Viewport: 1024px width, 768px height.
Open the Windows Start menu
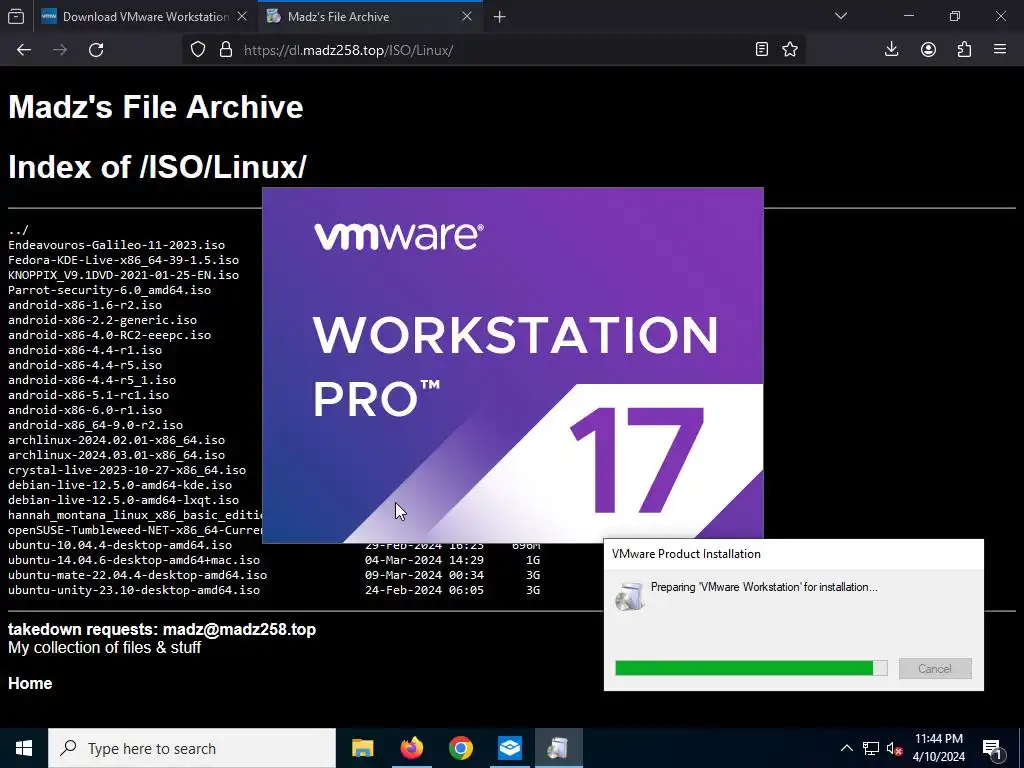tap(24, 748)
